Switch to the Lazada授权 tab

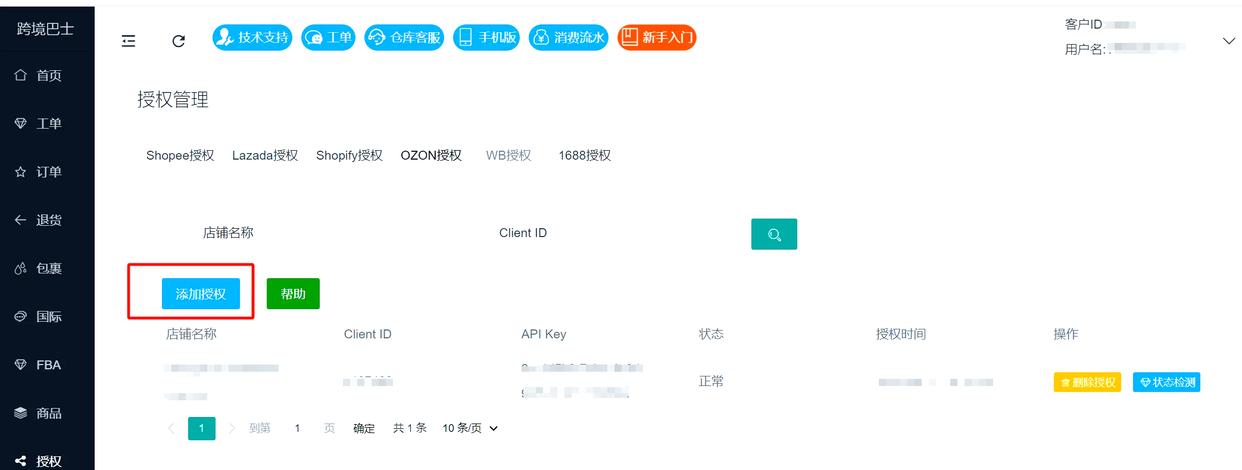click(x=265, y=155)
